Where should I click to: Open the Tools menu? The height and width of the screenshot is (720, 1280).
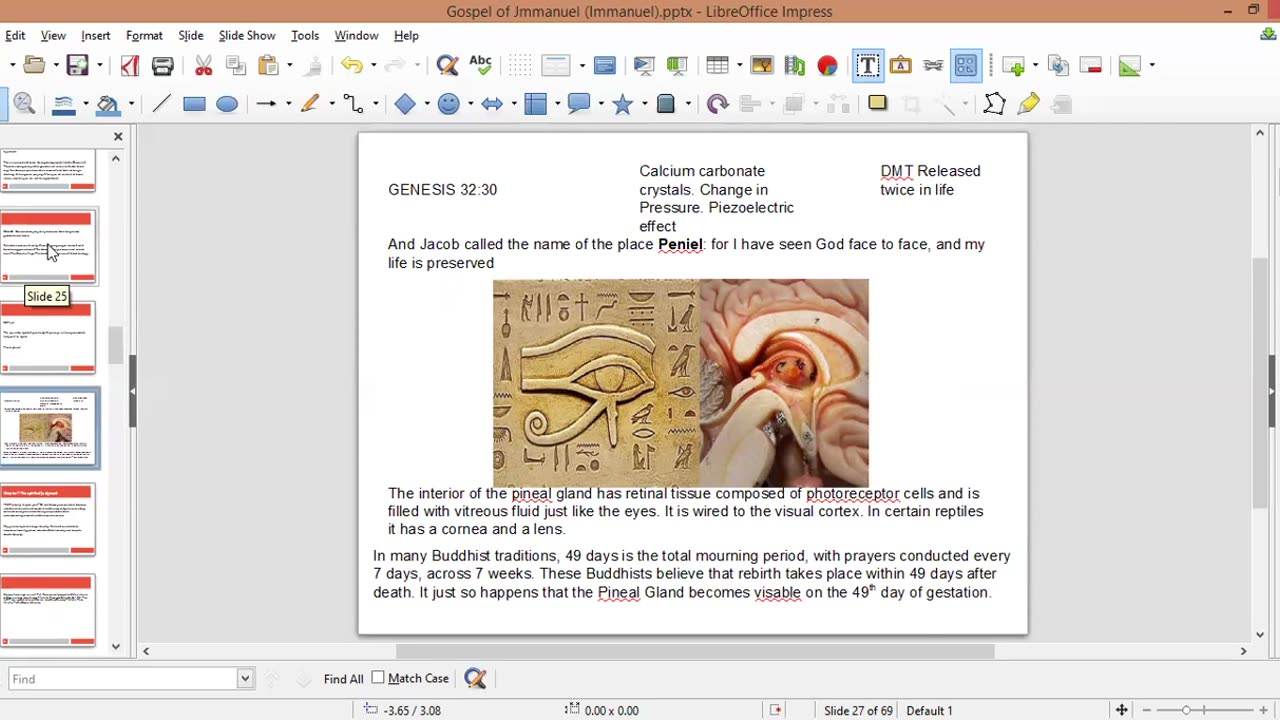tap(305, 35)
